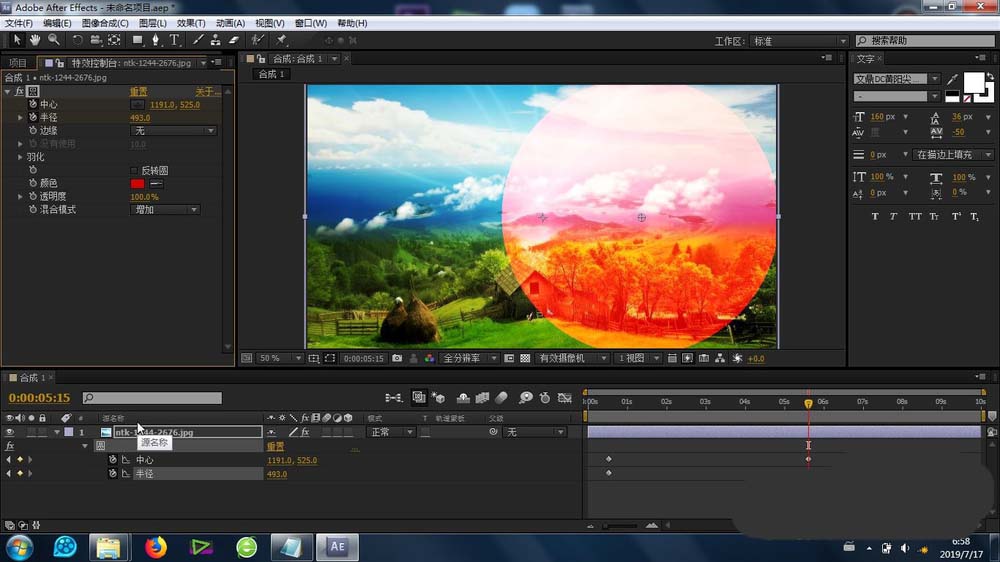Select the Pen tool

(x=155, y=40)
